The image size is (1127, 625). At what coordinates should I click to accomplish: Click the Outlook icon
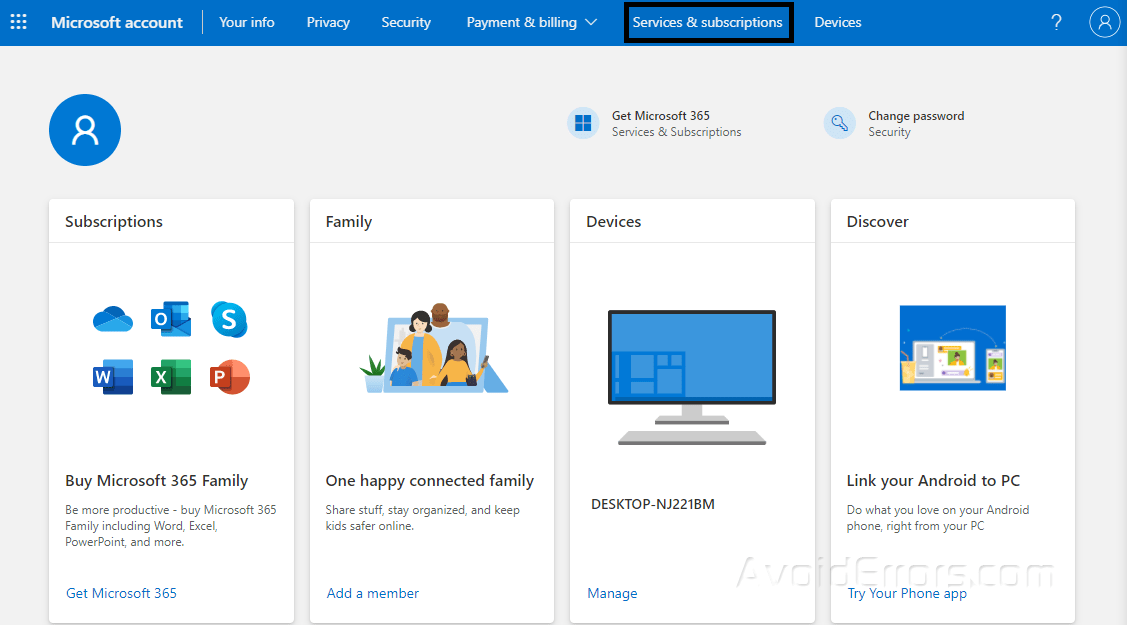(x=171, y=319)
